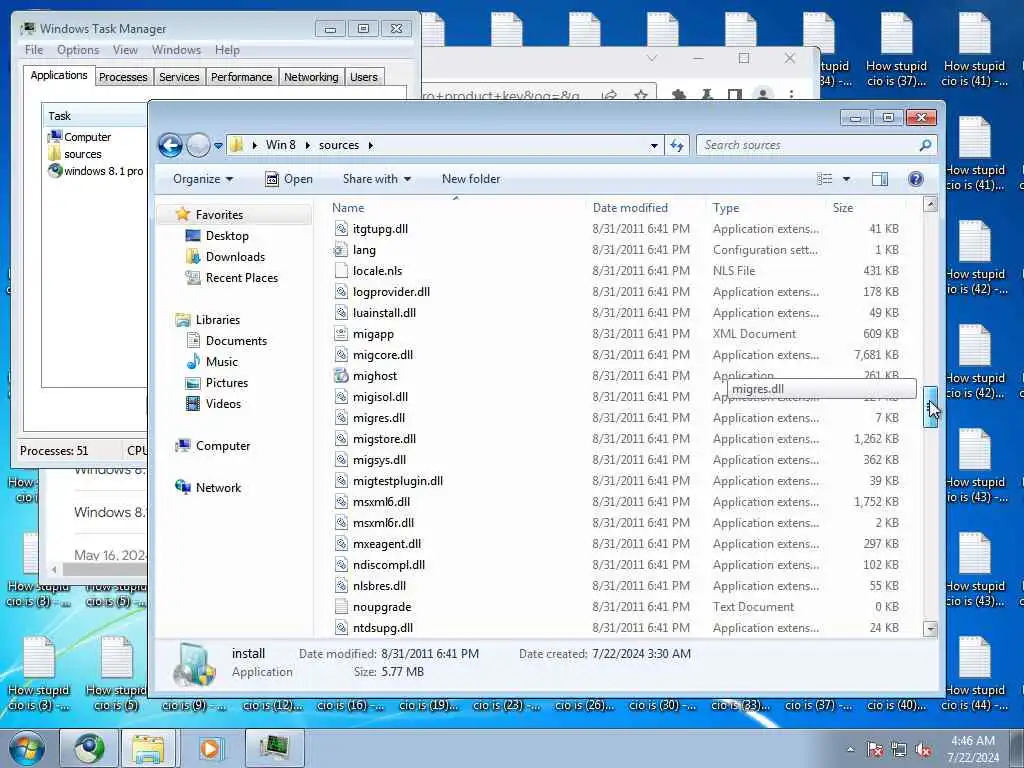Screen dimensions: 1024x768
Task: Open the Organize dropdown menu
Action: coord(202,179)
